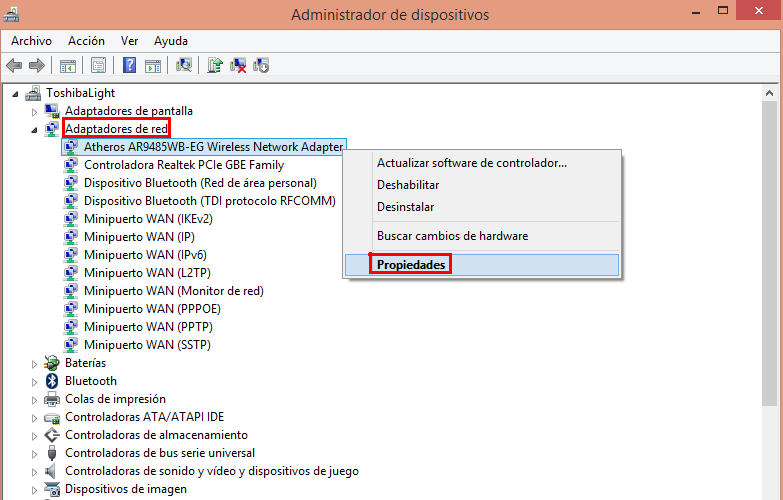Click the properties sheet toolbar icon
Viewport: 783px width, 500px height.
[98, 66]
